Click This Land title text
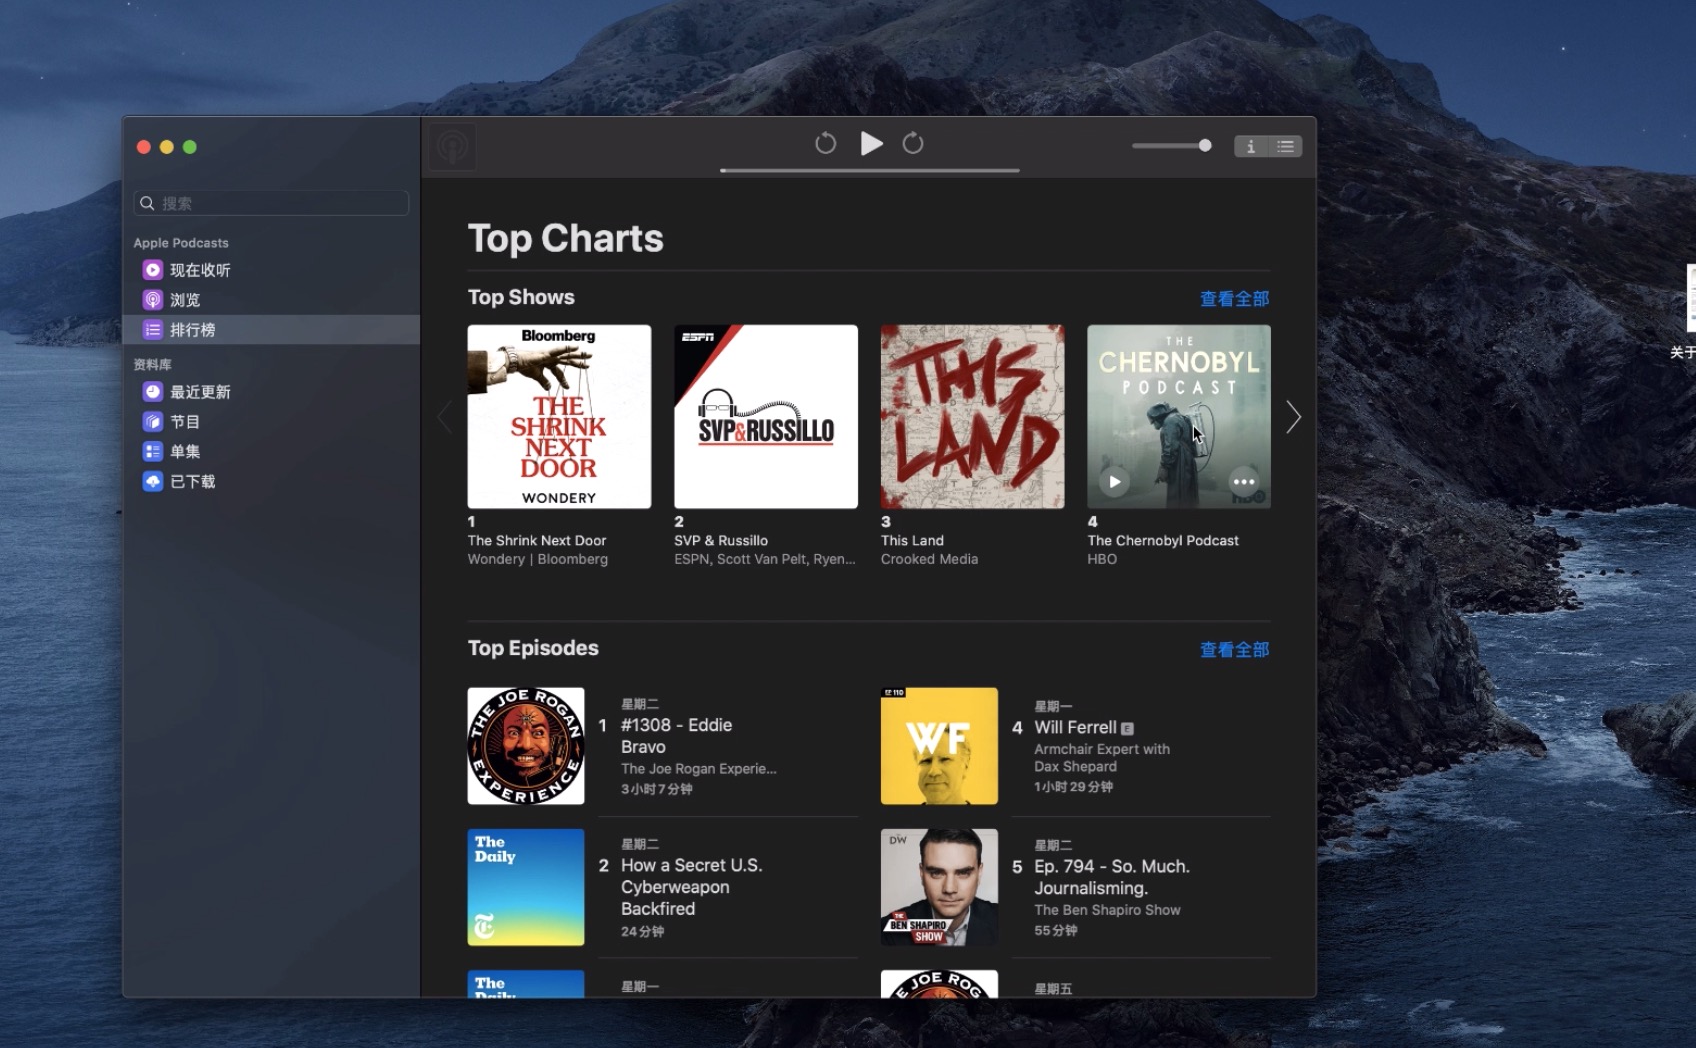Screen dimensions: 1696x1048 [912, 540]
